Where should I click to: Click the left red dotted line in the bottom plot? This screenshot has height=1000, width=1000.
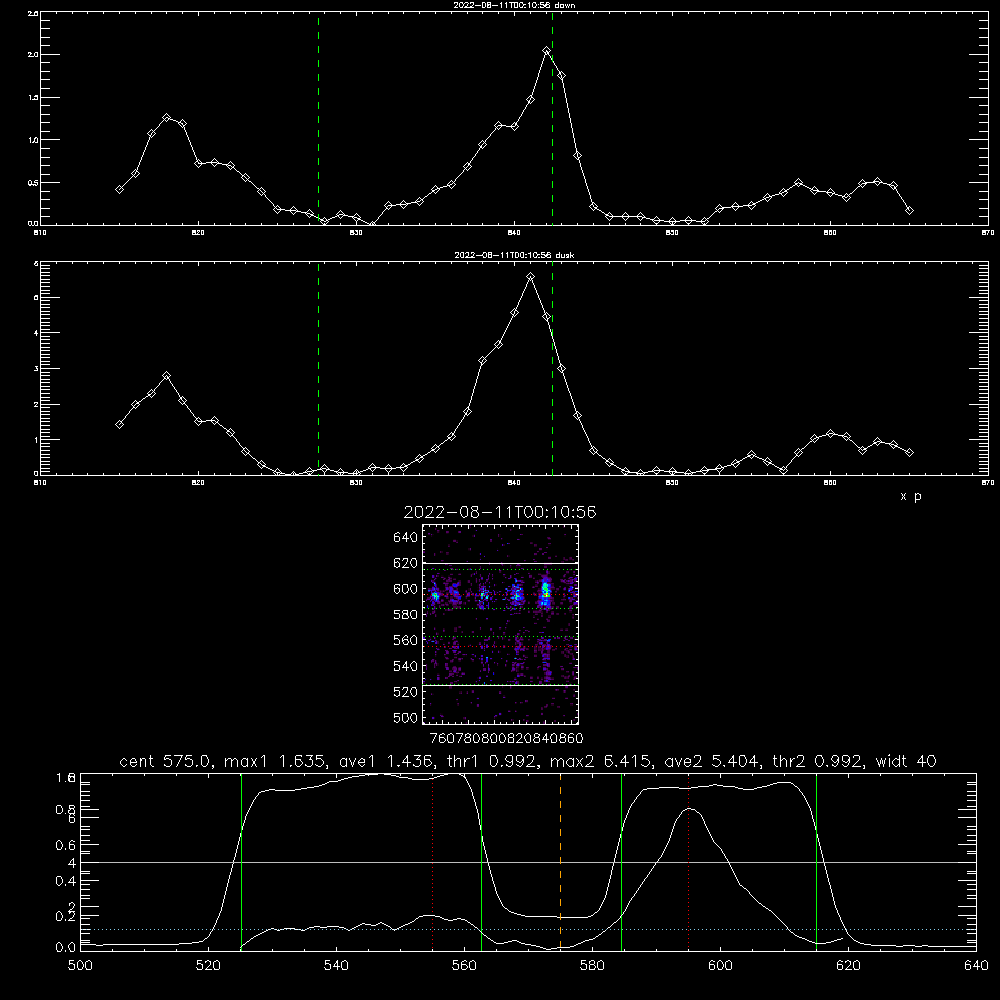[x=433, y=862]
